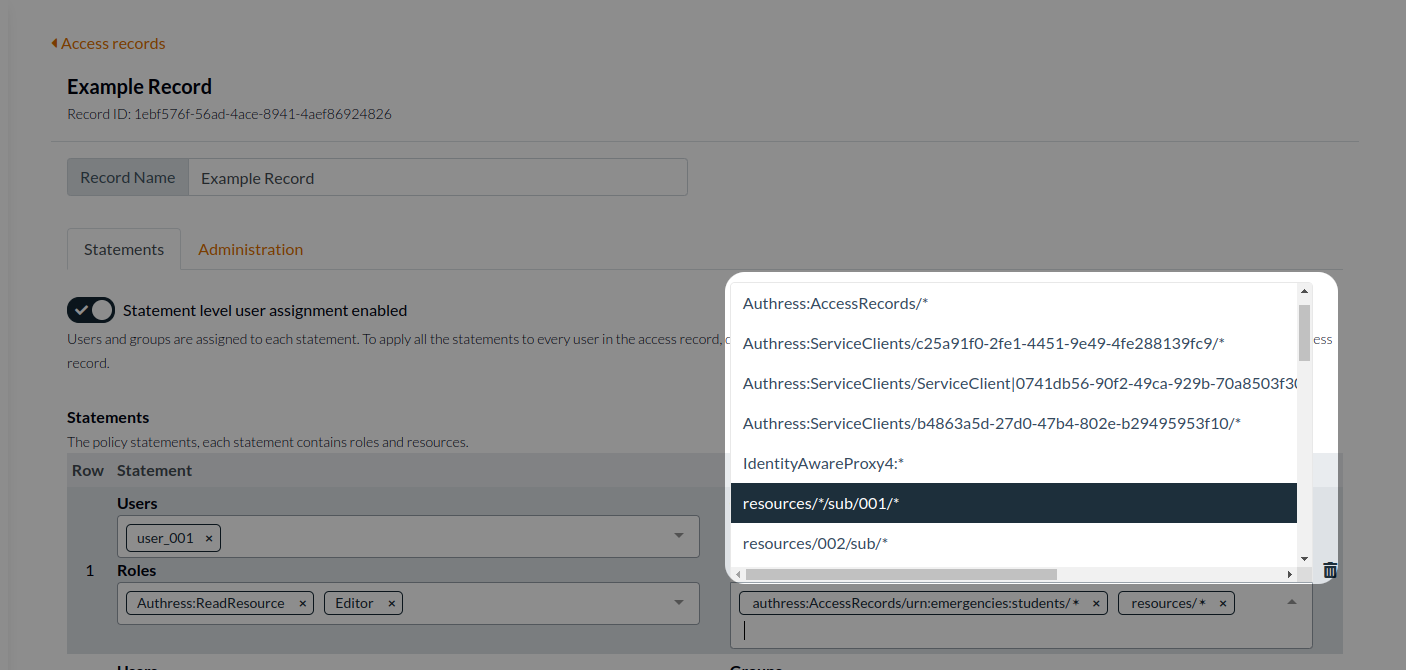Remove the urn:emergencies:students/* resource tag
This screenshot has width=1406, height=670.
1096,602
